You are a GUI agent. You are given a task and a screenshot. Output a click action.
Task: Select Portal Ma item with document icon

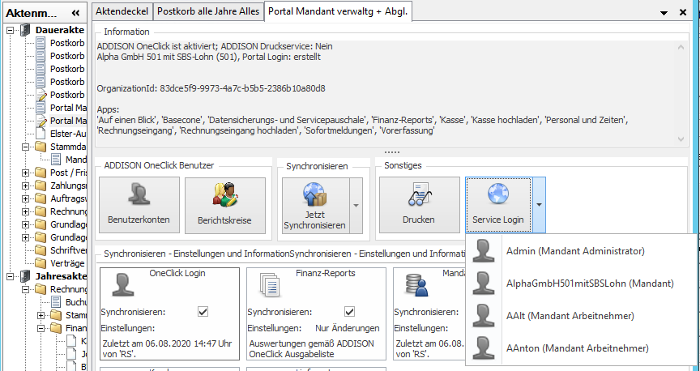tap(68, 108)
